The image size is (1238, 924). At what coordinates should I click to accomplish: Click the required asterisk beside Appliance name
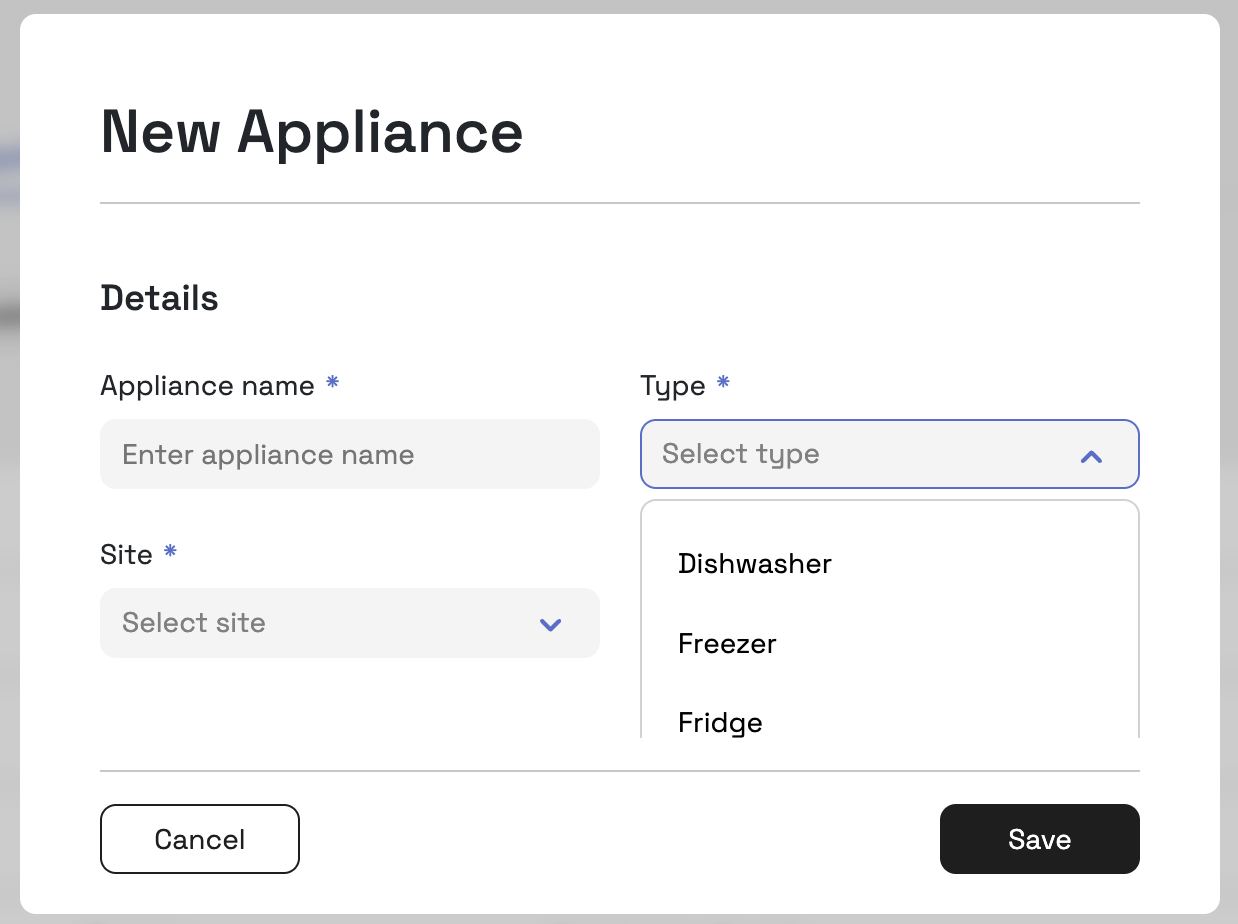333,383
